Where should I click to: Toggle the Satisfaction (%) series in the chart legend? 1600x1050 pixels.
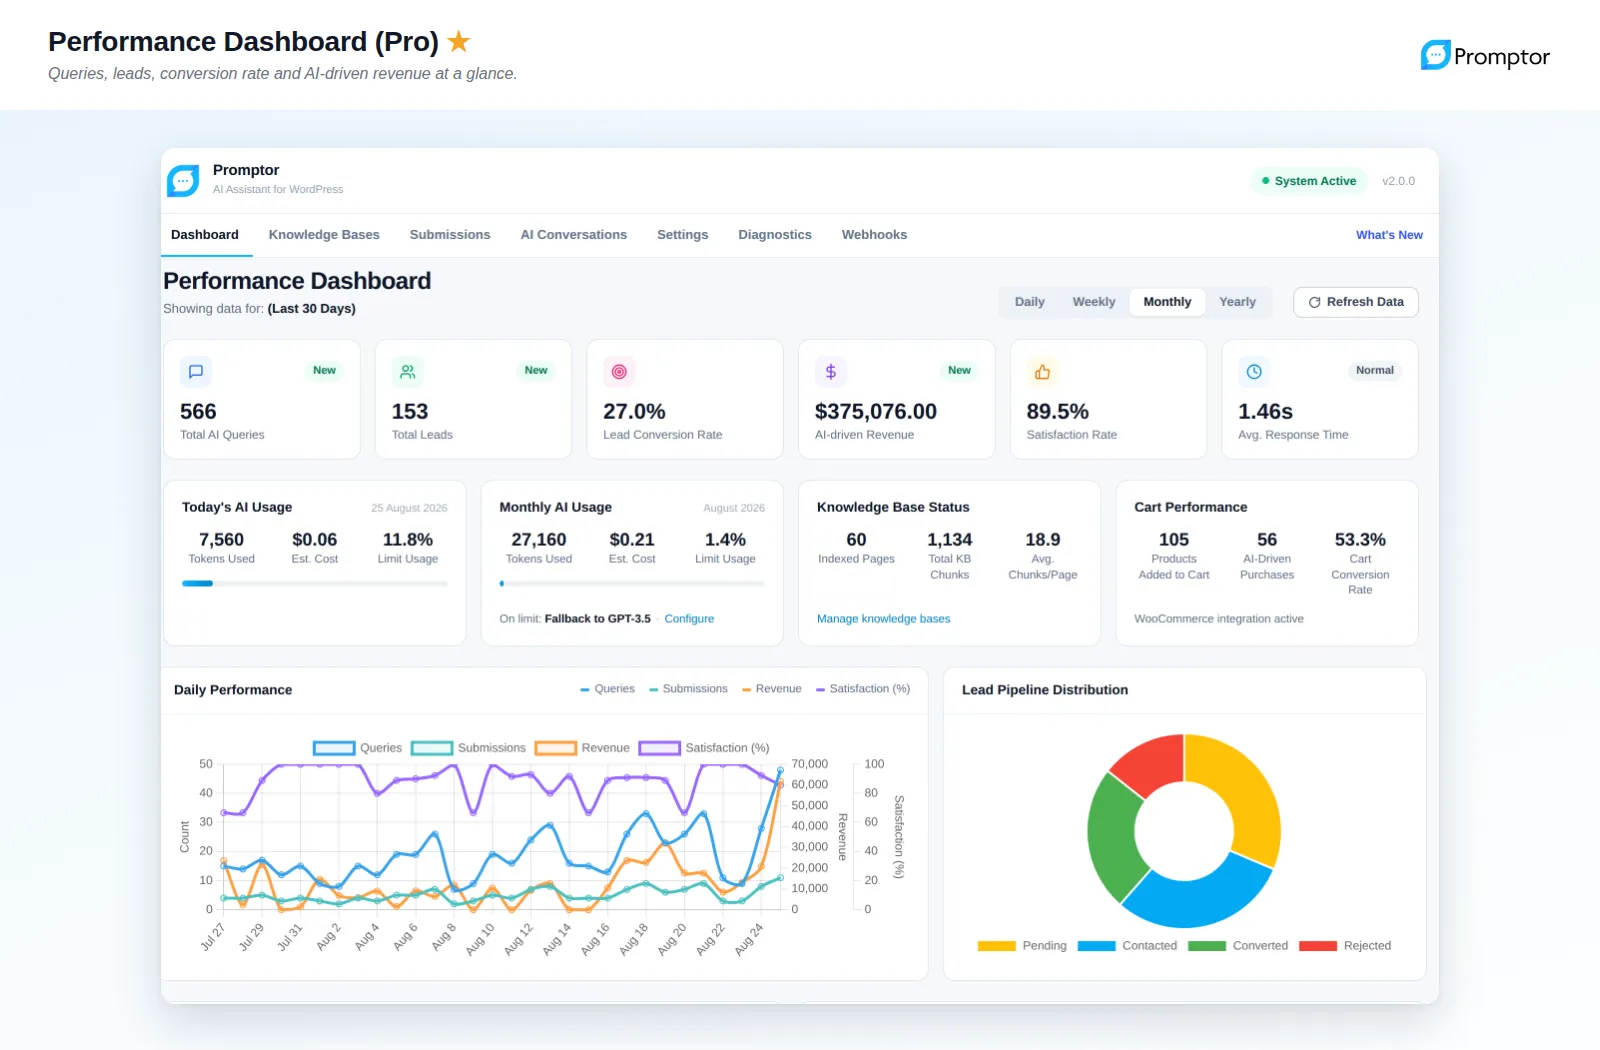tap(704, 748)
